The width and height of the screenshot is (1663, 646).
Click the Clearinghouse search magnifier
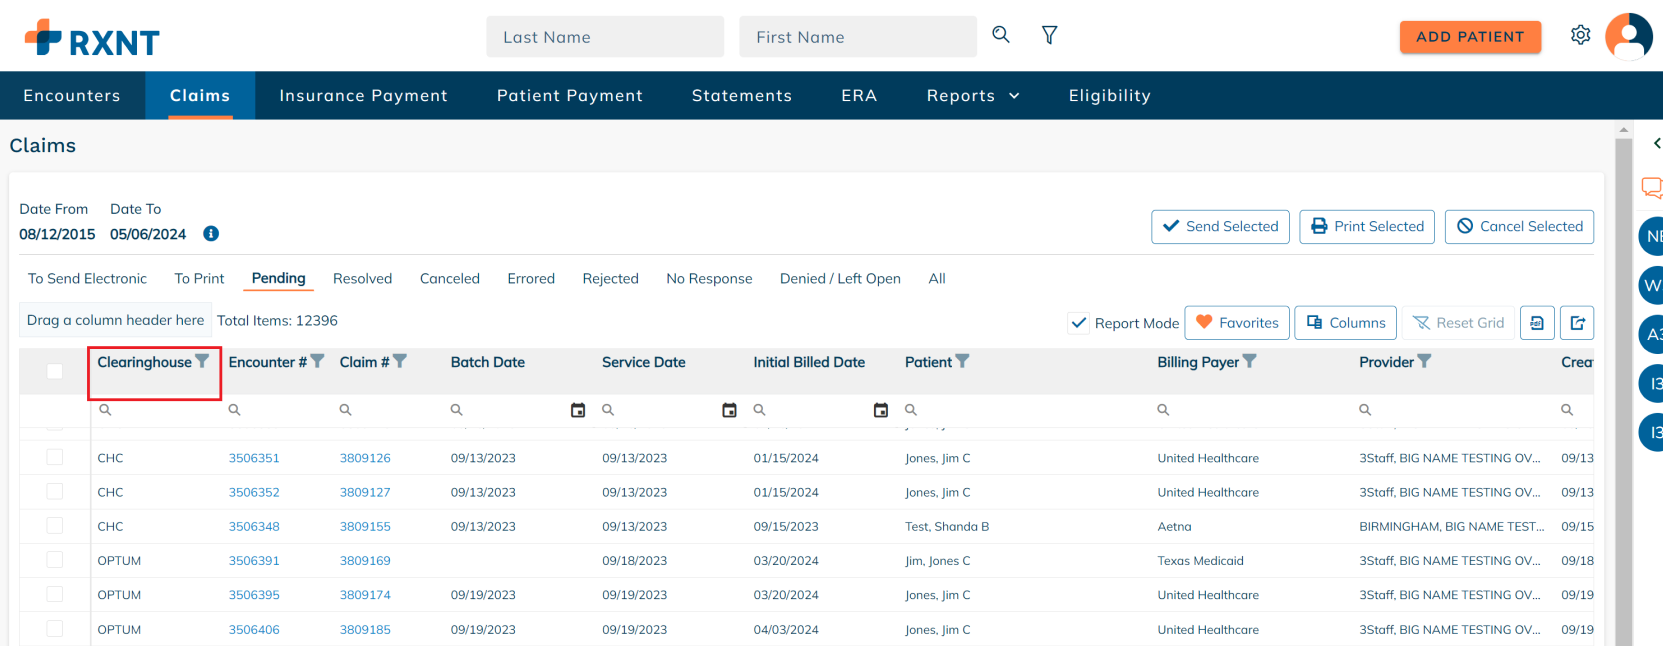pos(105,410)
